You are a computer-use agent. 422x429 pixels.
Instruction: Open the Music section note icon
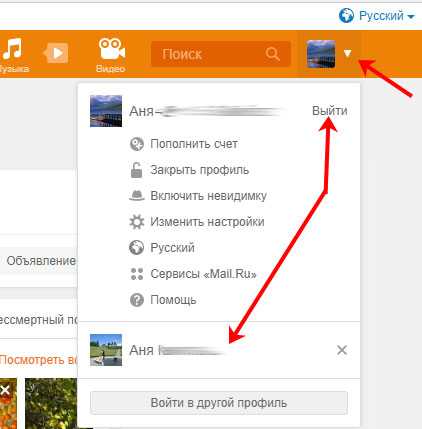pos(12,48)
